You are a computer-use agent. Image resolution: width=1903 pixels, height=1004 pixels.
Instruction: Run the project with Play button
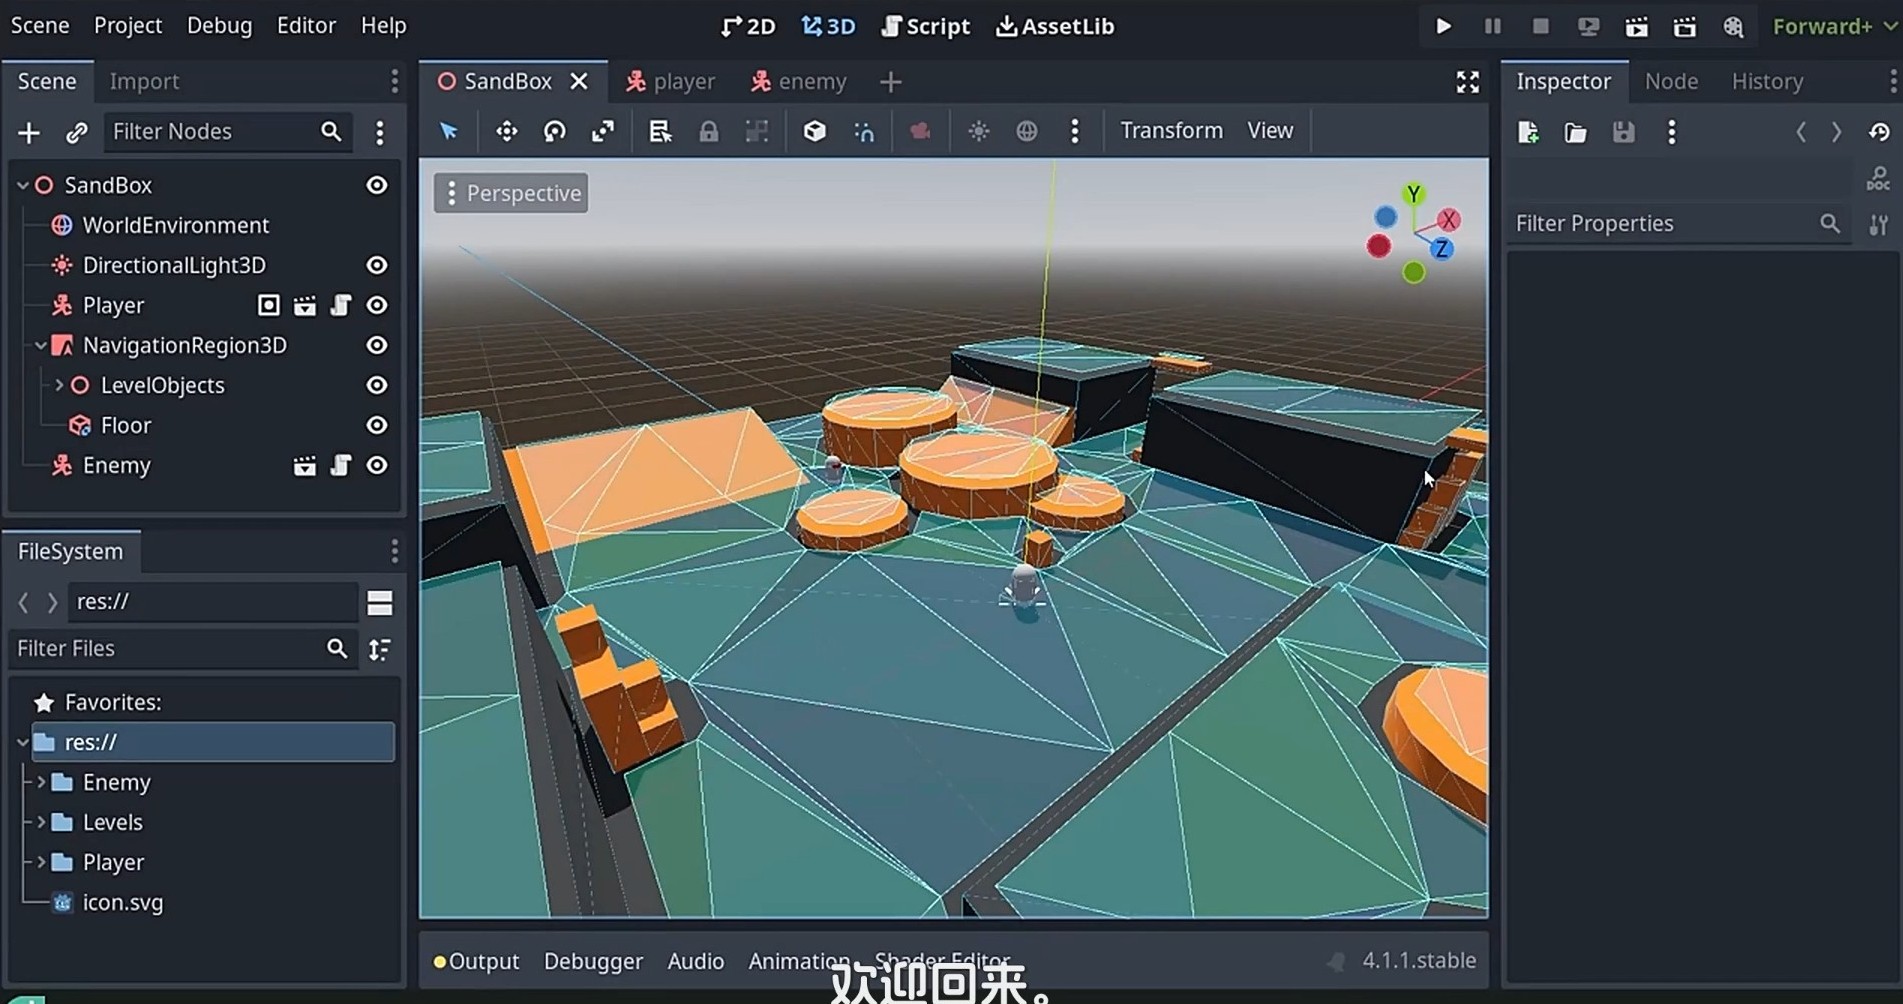tap(1443, 26)
